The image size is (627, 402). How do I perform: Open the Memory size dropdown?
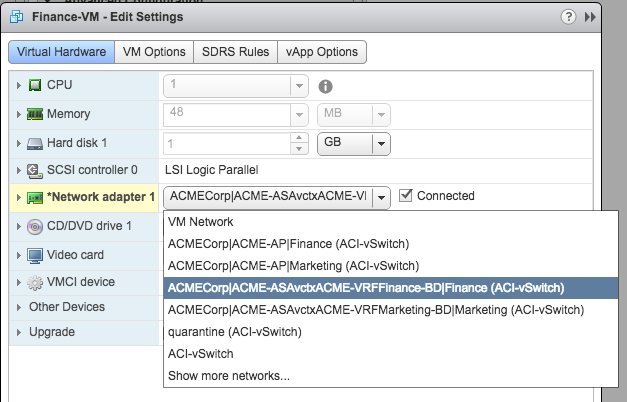(x=299, y=115)
